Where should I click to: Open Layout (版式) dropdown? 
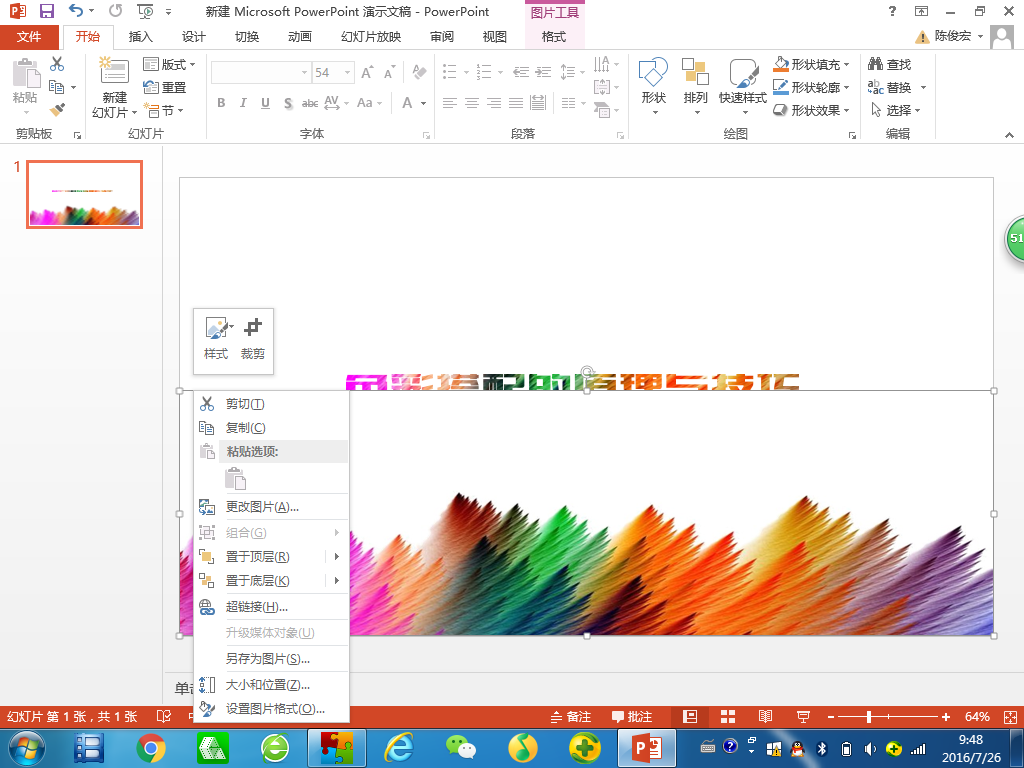pyautogui.click(x=169, y=65)
